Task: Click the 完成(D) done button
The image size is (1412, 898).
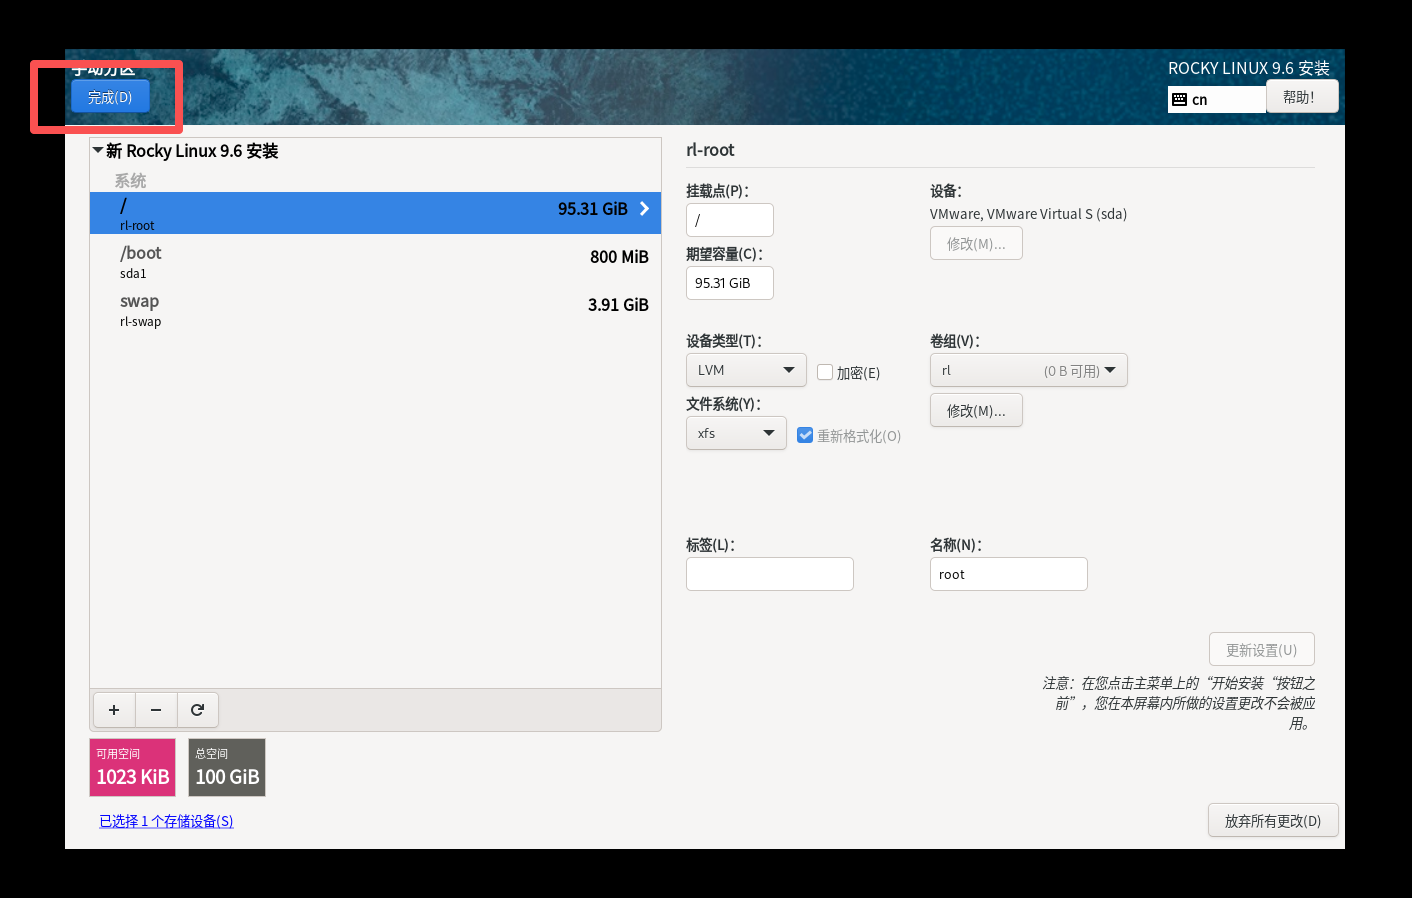Action: pos(110,97)
